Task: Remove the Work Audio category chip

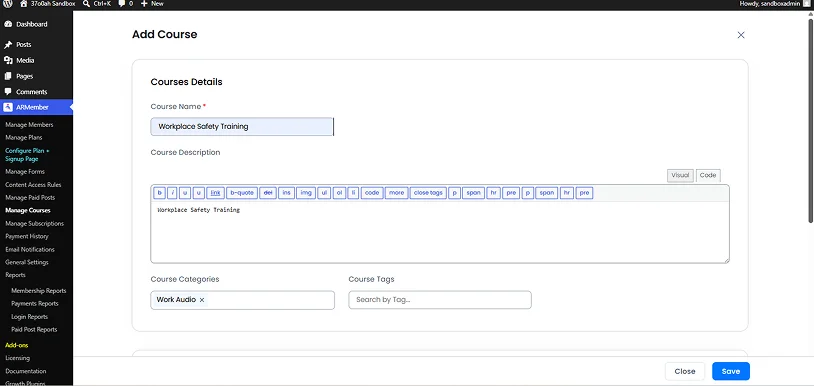Action: (x=202, y=300)
